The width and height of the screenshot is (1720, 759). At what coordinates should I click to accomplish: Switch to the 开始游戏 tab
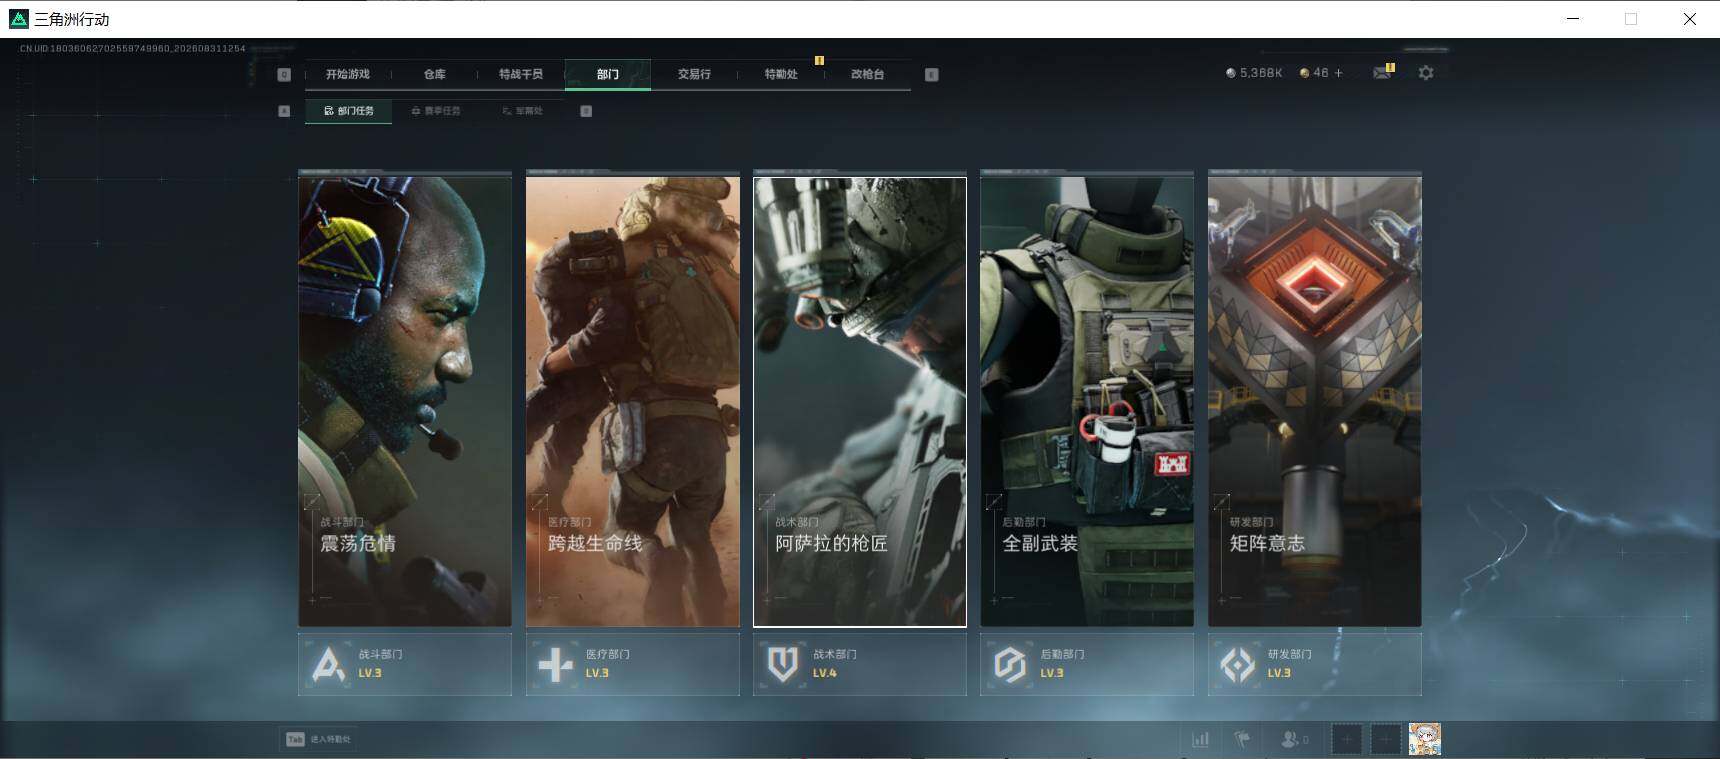click(x=348, y=74)
